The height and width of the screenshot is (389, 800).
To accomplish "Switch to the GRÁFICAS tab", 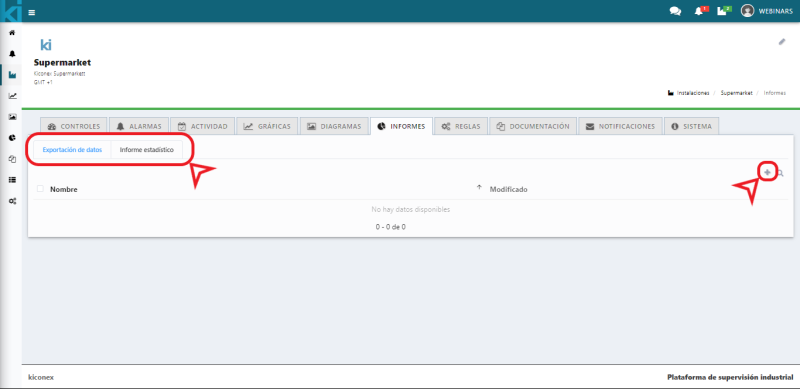I will tap(267, 126).
